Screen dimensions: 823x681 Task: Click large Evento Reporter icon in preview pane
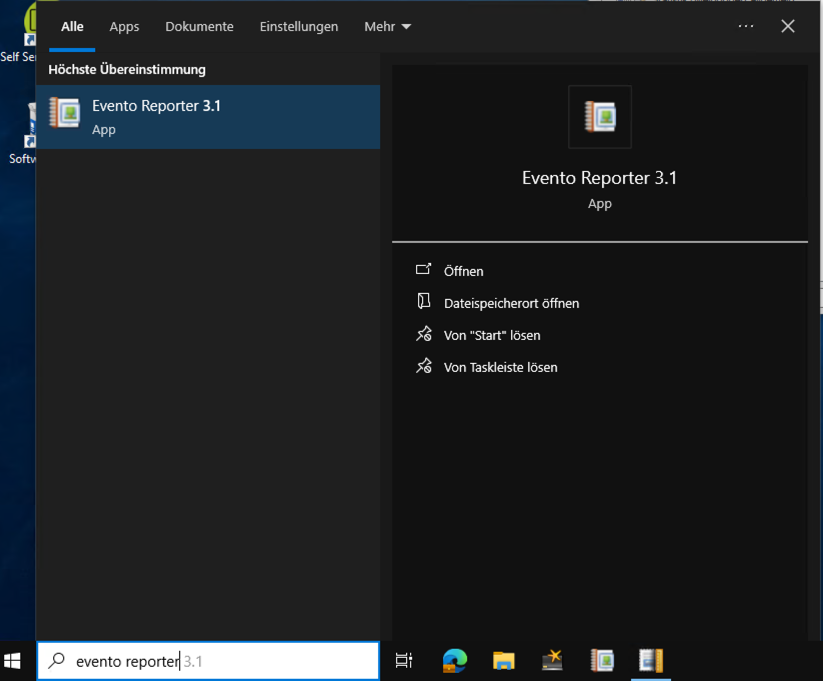pos(599,117)
